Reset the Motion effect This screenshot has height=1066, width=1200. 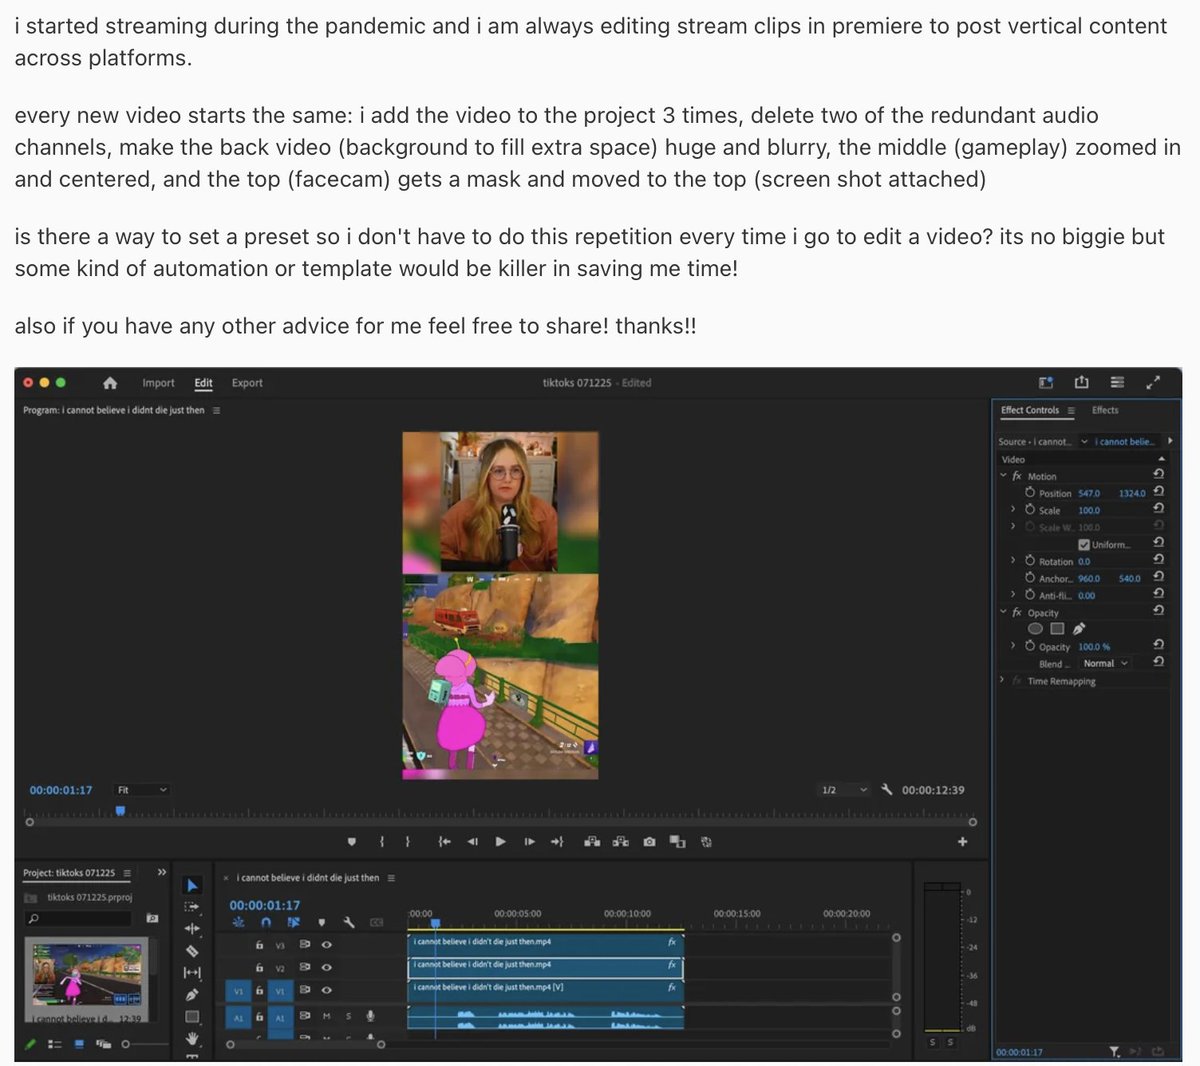click(1157, 476)
